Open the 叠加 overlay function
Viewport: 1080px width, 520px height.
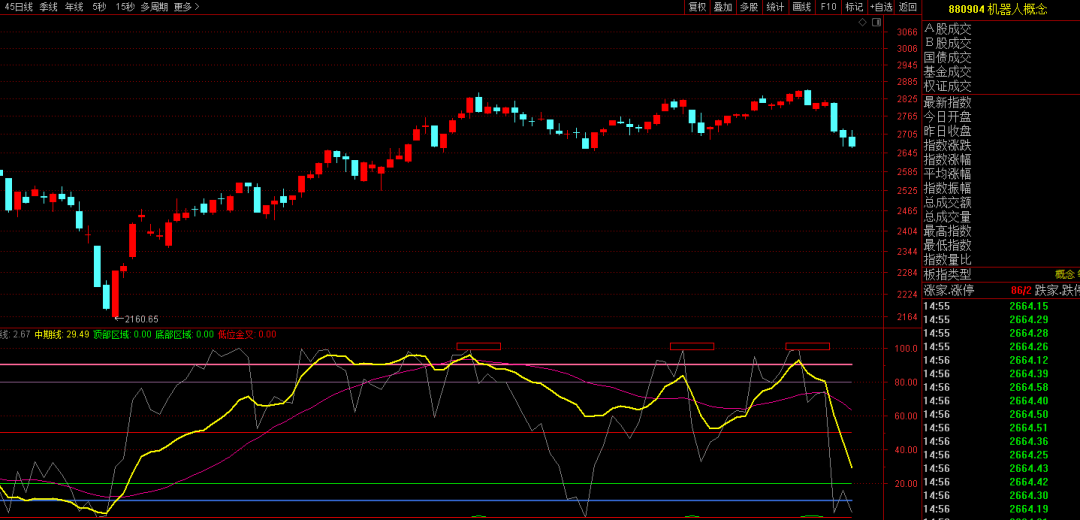(x=723, y=7)
